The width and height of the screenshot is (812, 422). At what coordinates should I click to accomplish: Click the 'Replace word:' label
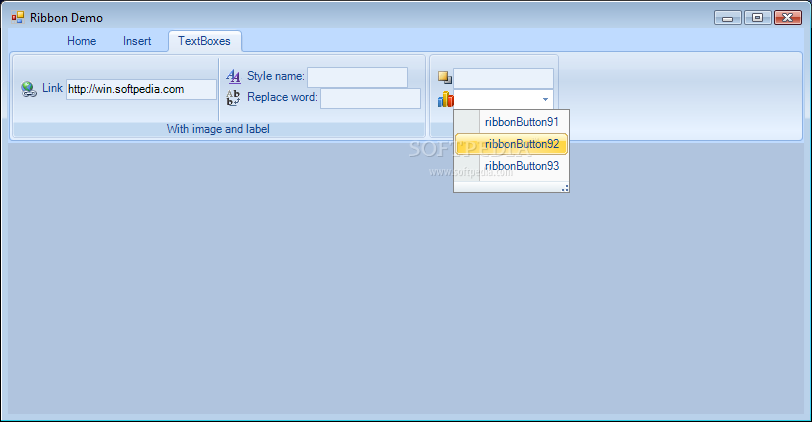pos(282,97)
